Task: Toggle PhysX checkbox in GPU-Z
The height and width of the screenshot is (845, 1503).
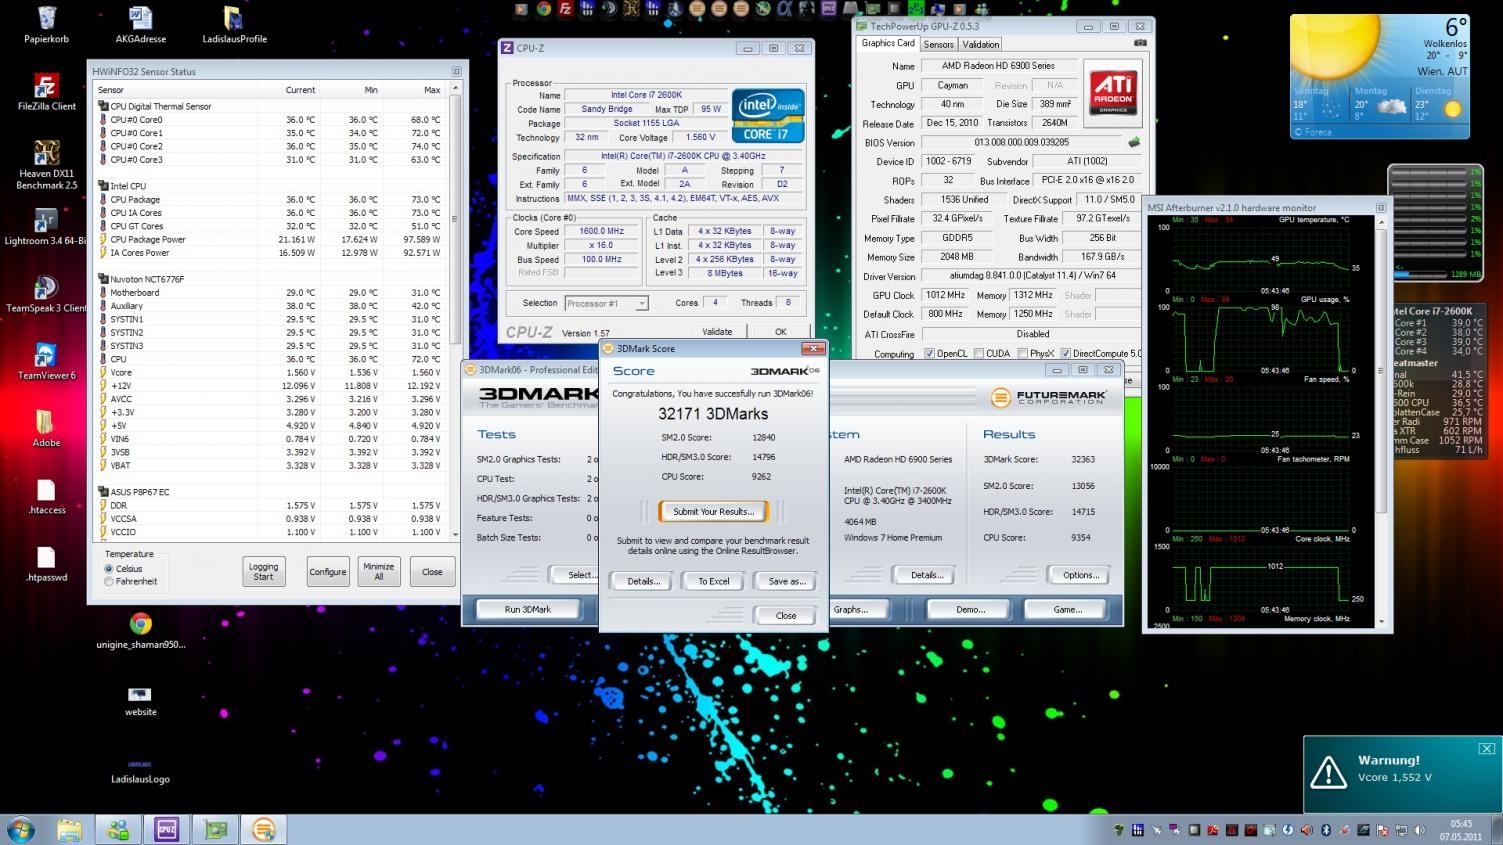Action: (x=1022, y=353)
